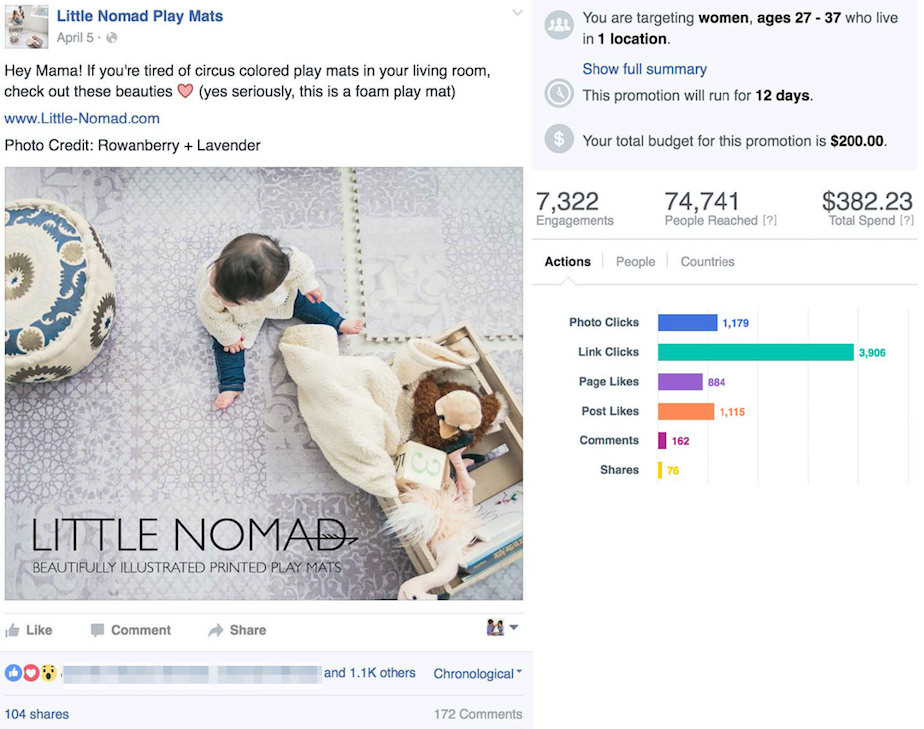The height and width of the screenshot is (729, 924).
Task: Open the www.Little-Nomad.com link
Action: click(x=82, y=118)
